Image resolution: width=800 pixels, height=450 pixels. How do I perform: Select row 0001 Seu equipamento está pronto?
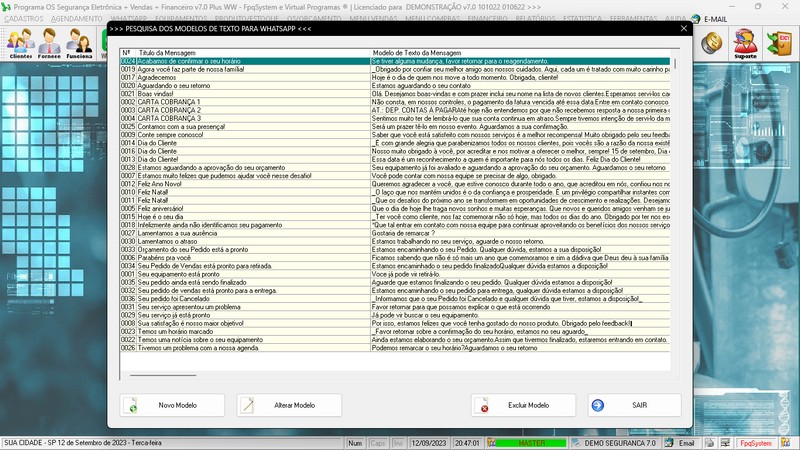tap(395, 274)
